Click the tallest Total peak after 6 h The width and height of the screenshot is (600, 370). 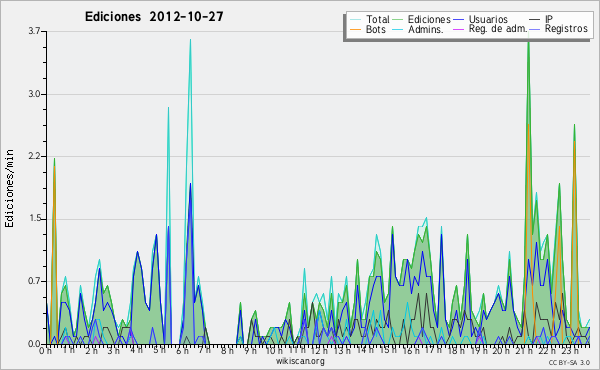190,40
